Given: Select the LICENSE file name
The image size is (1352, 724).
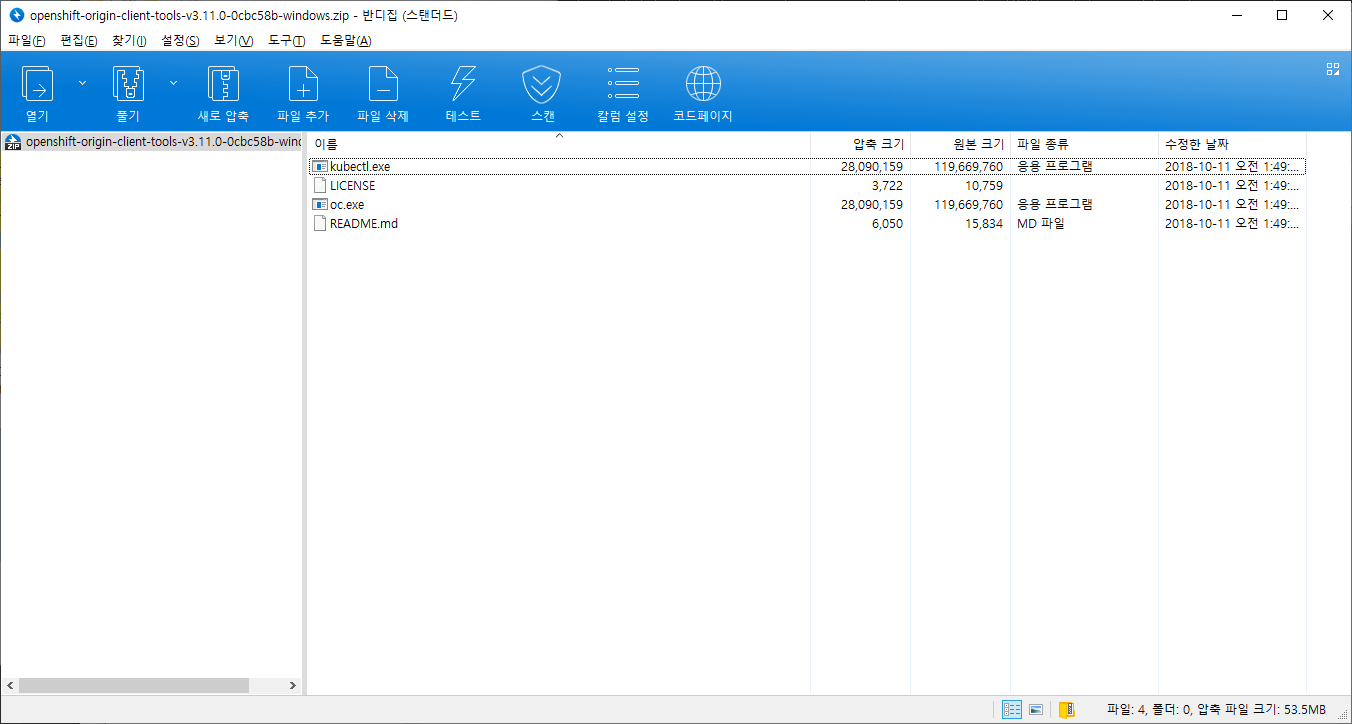Looking at the screenshot, I should click(353, 186).
